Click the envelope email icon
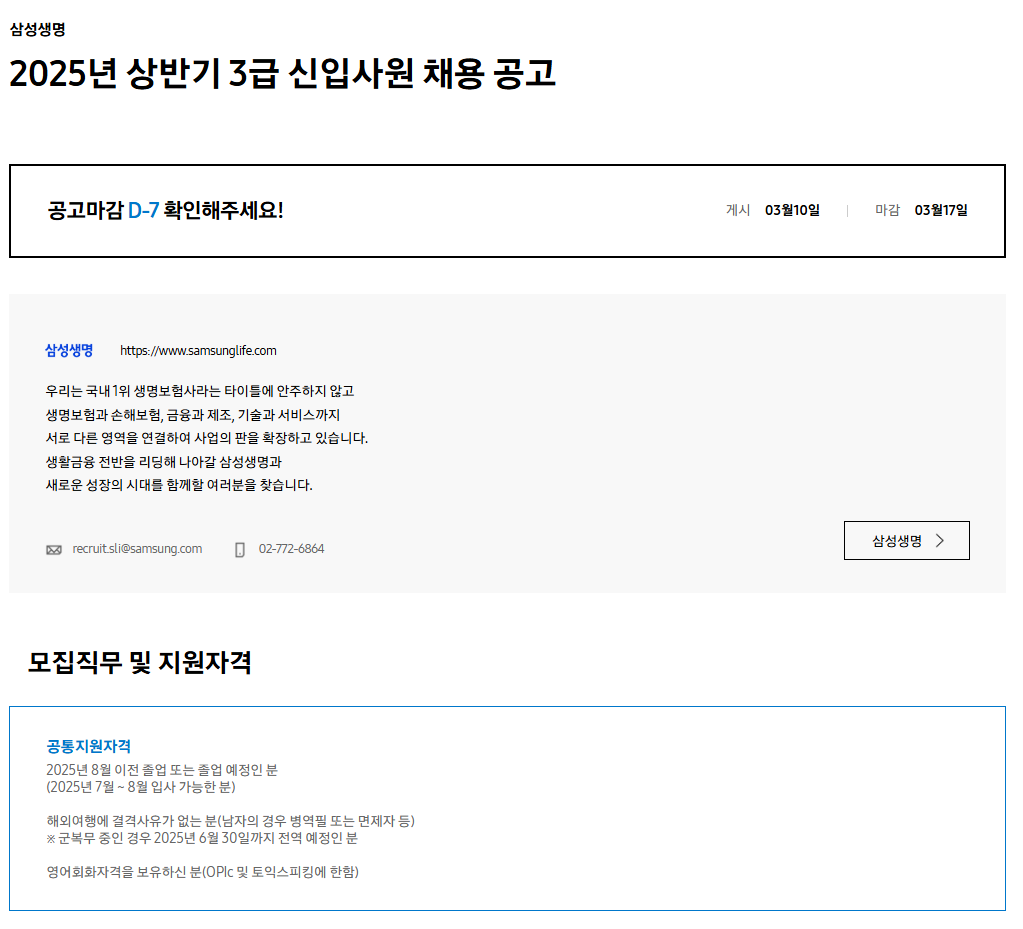The image size is (1023, 929). pos(54,550)
